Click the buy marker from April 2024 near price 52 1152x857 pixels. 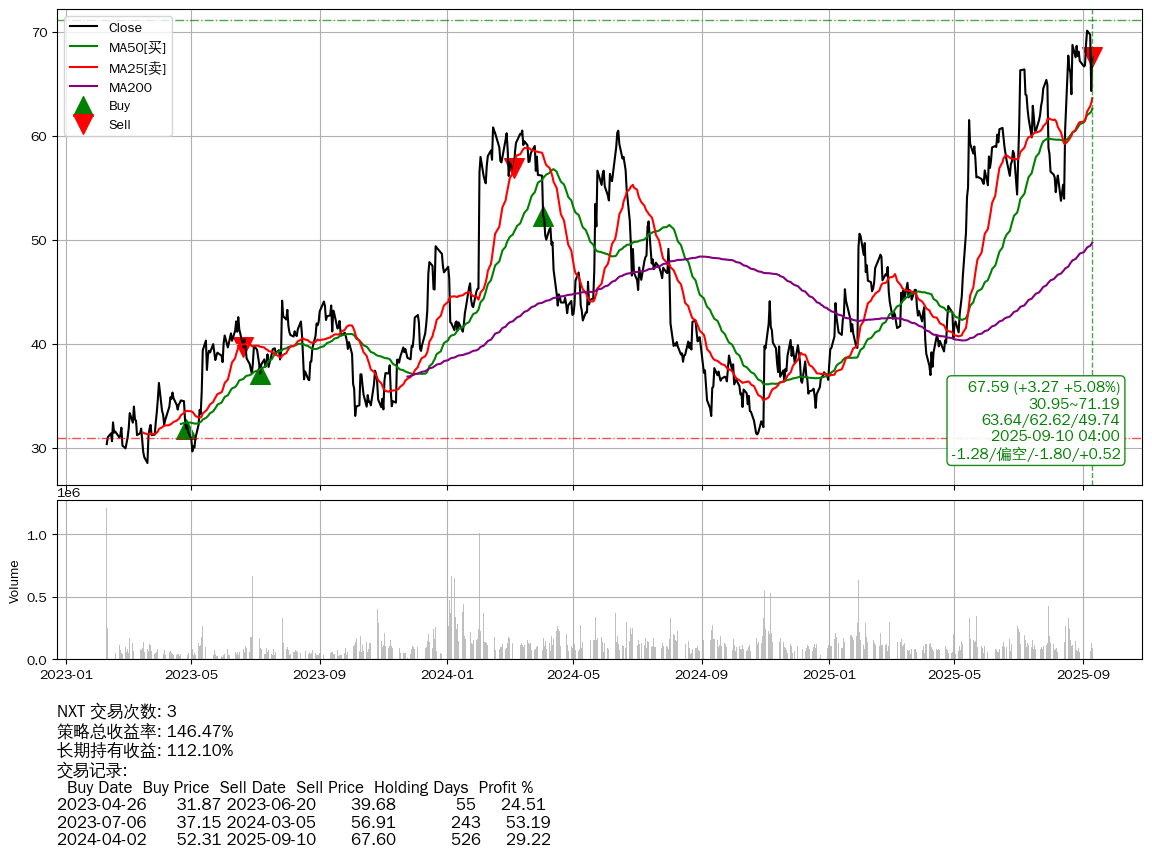pyautogui.click(x=543, y=217)
